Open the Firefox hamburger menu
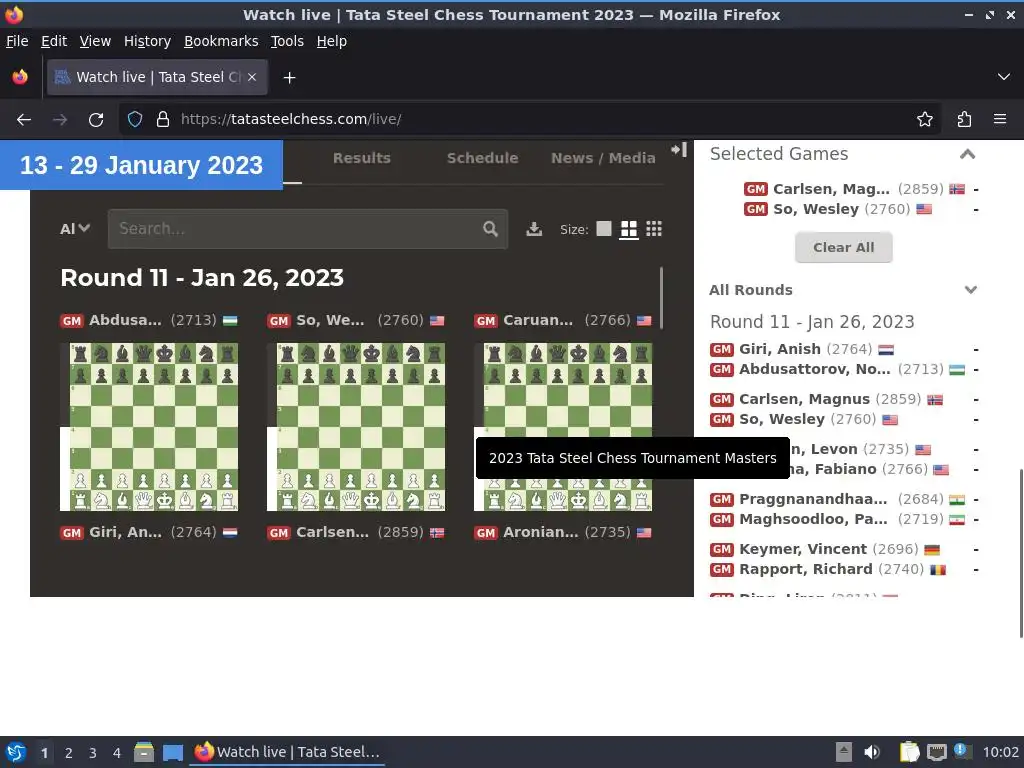The image size is (1024, 768). [1000, 119]
